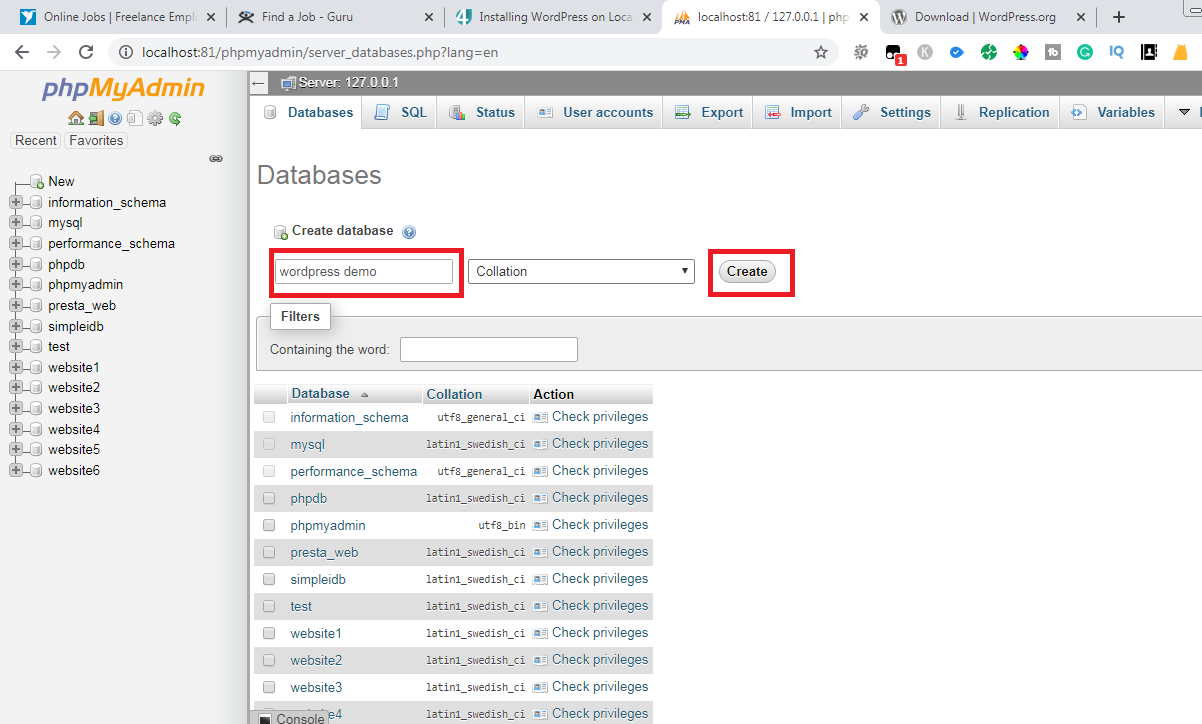Tick the website1 database checkbox

269,633
